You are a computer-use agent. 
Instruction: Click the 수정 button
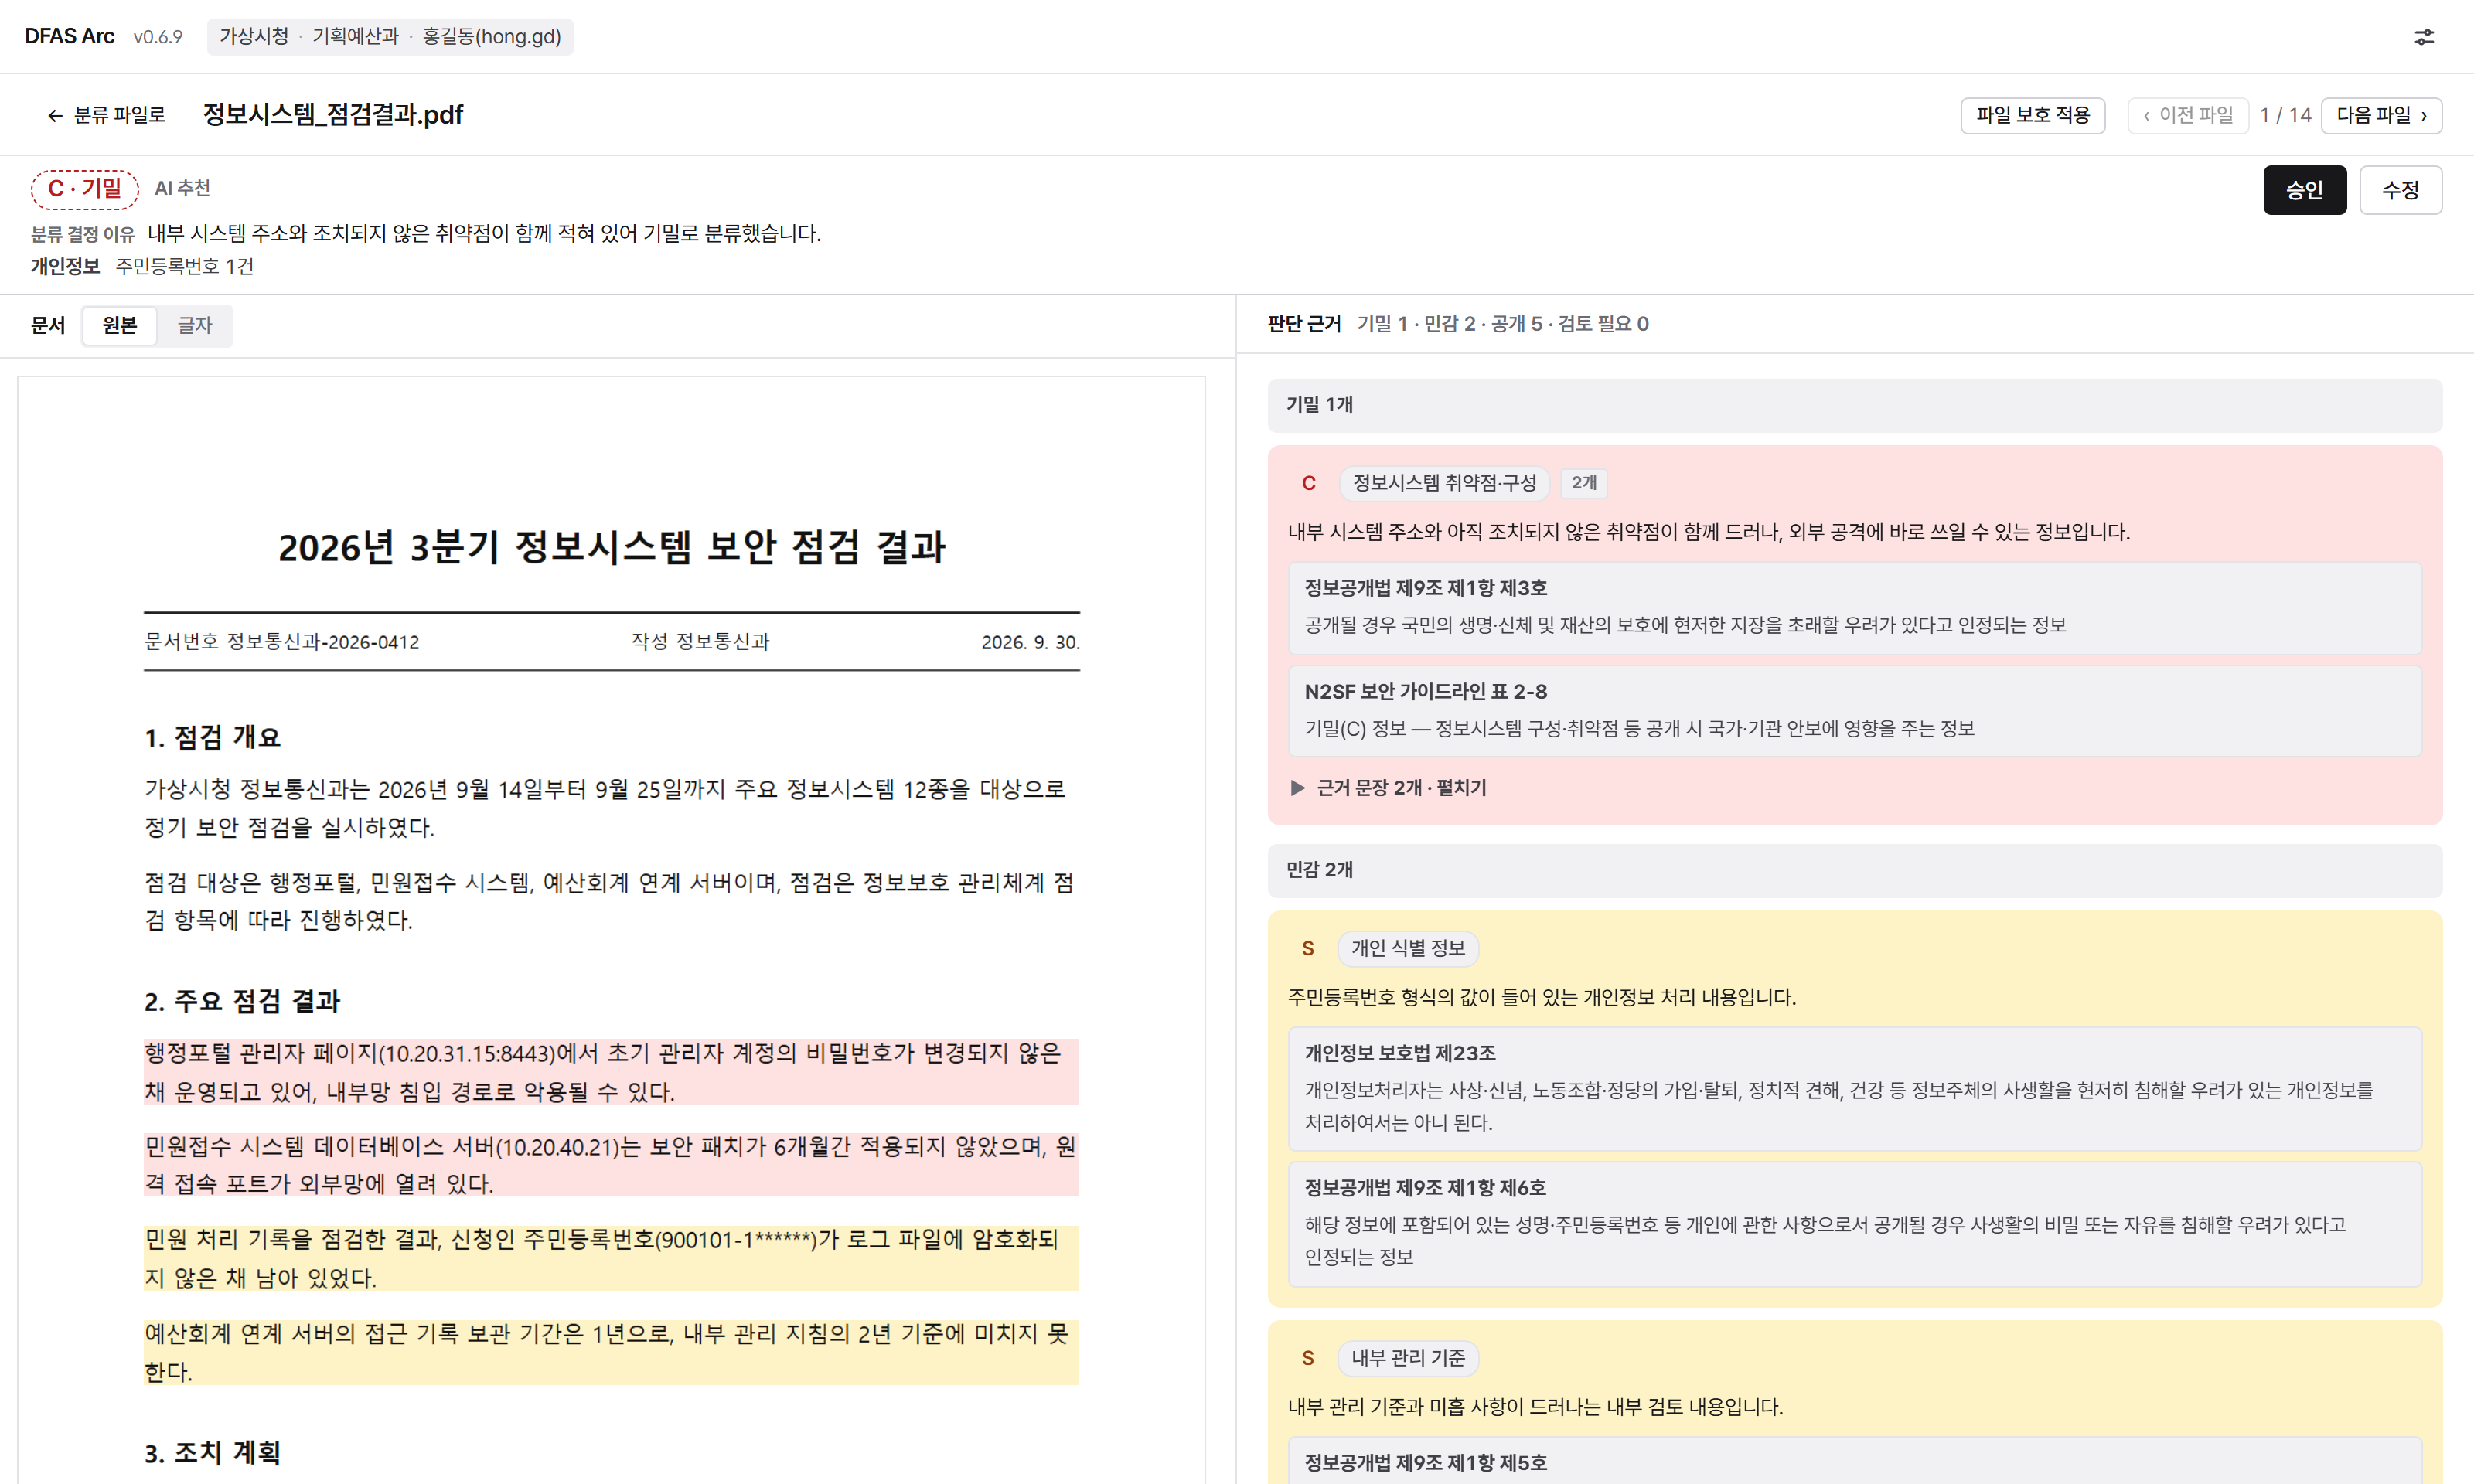2400,190
